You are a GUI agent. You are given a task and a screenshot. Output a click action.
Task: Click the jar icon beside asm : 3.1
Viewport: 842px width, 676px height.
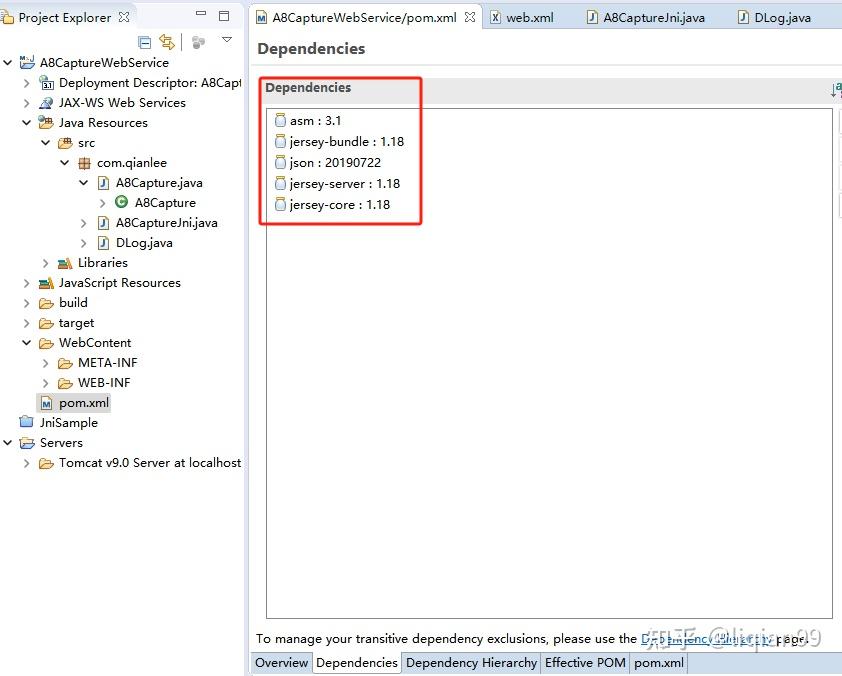[x=280, y=119]
